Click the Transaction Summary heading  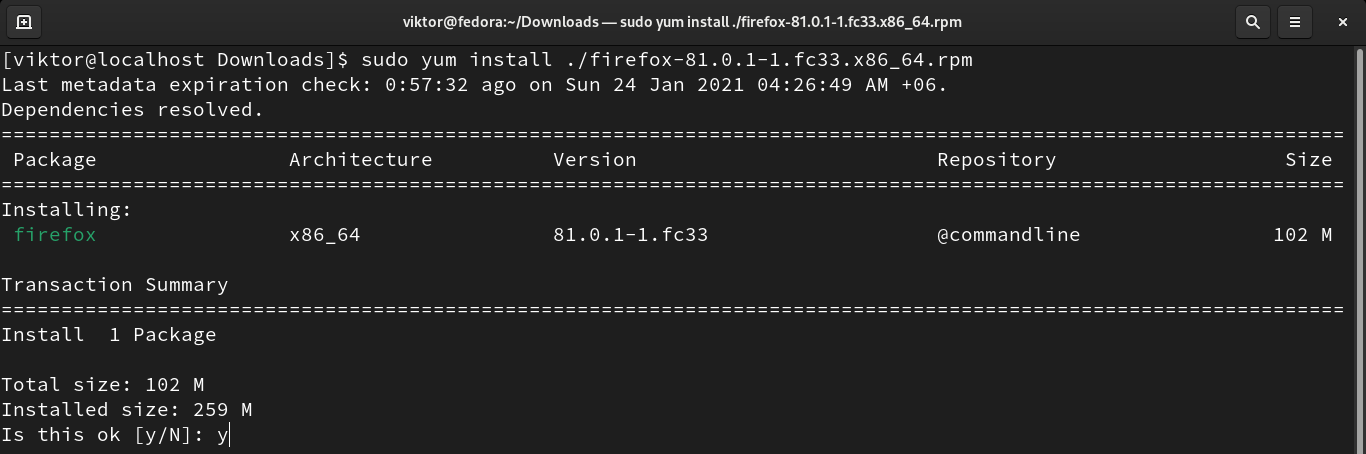115,285
